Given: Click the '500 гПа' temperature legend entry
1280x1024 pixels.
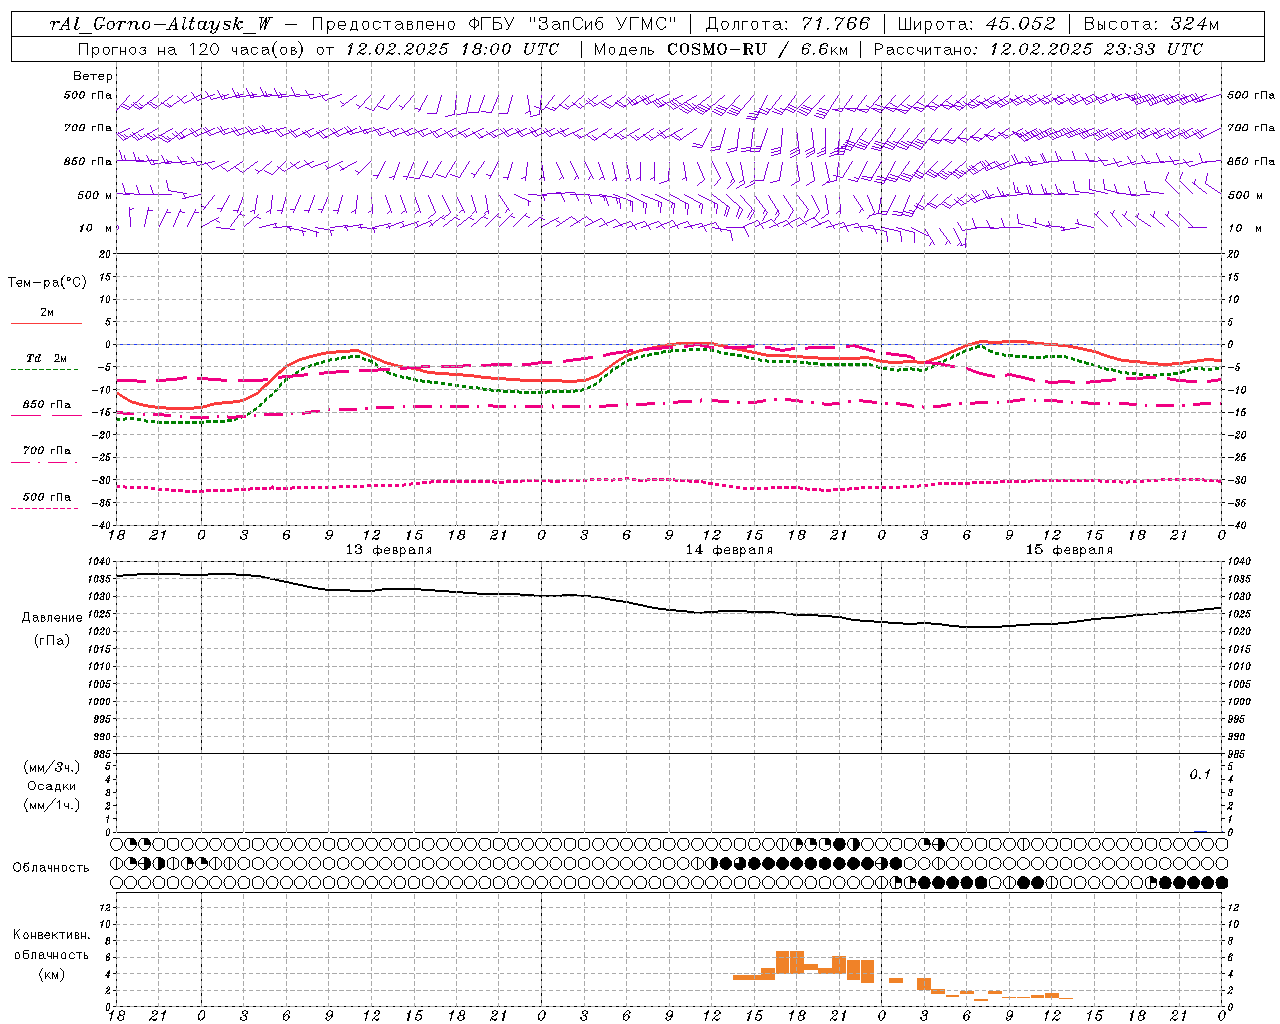Looking at the screenshot, I should [x=47, y=497].
